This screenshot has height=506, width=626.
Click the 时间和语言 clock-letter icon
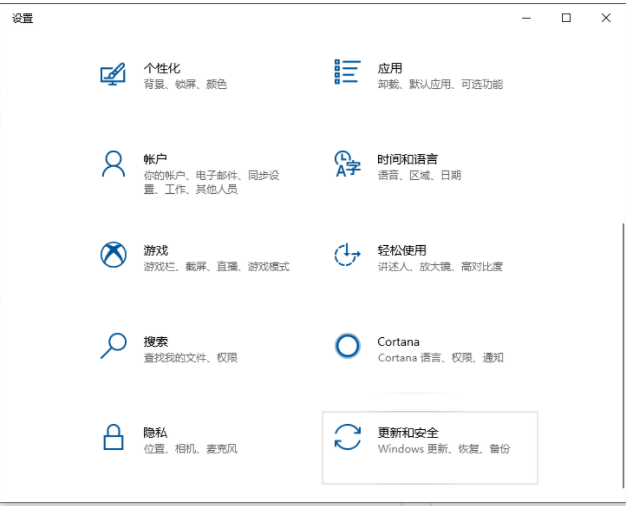[346, 164]
